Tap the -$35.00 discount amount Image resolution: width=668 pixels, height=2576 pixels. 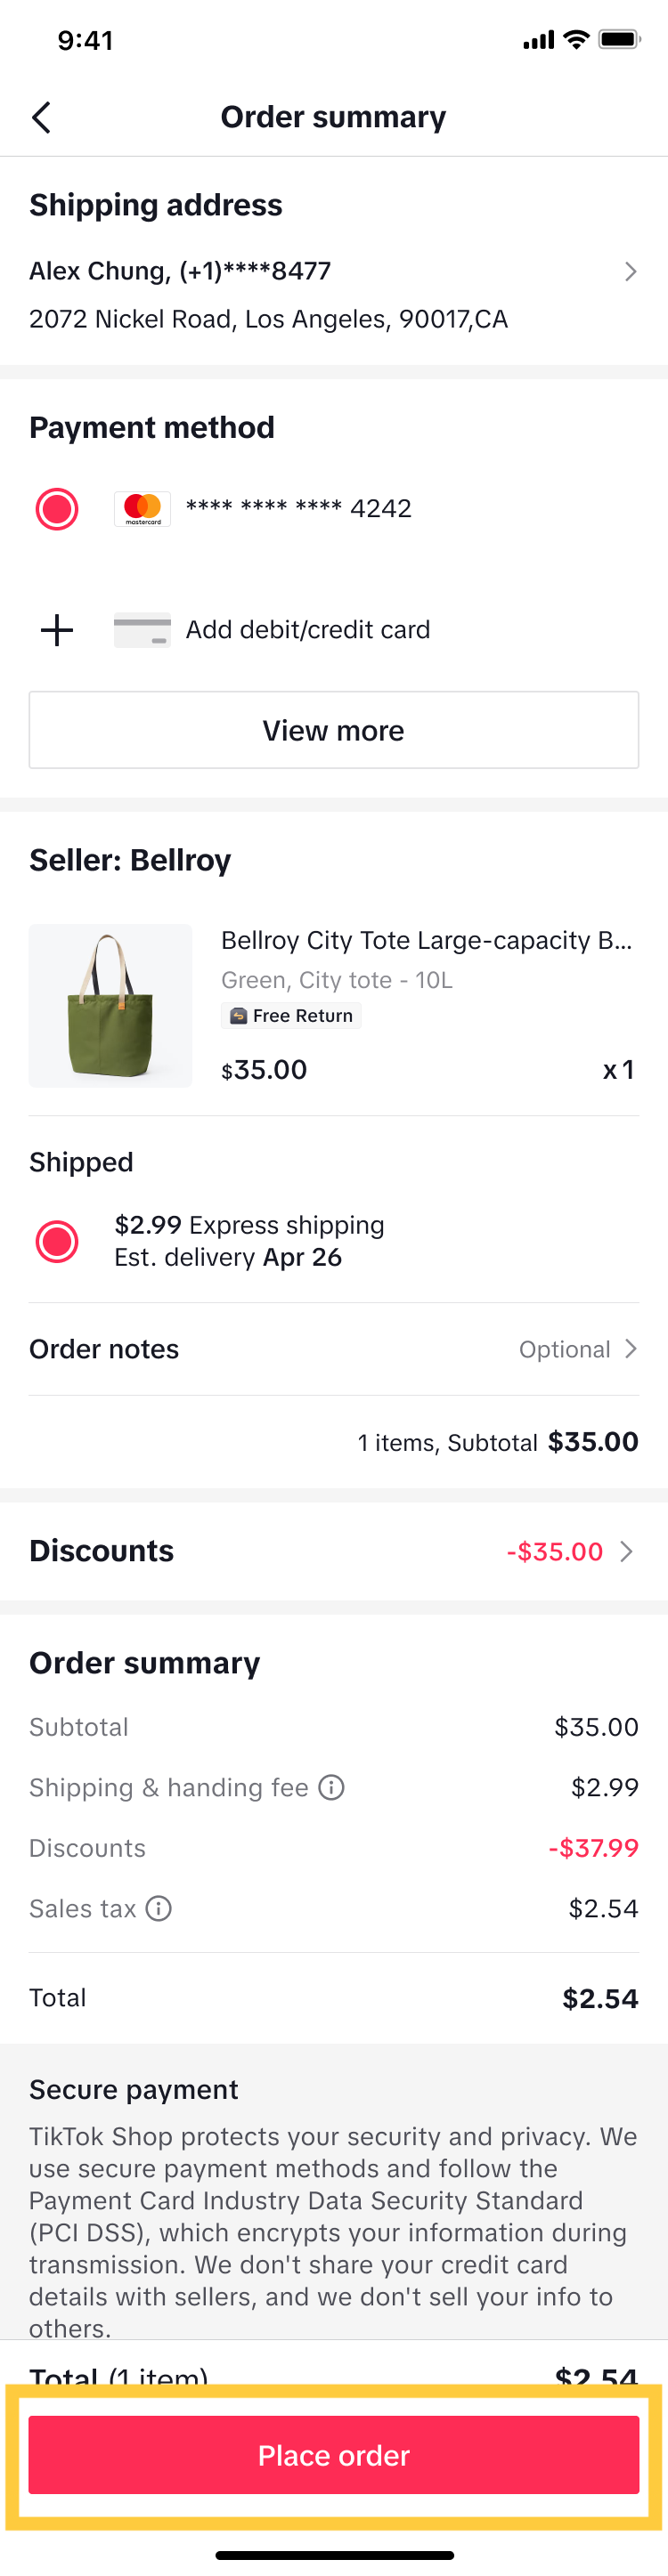(x=555, y=1551)
